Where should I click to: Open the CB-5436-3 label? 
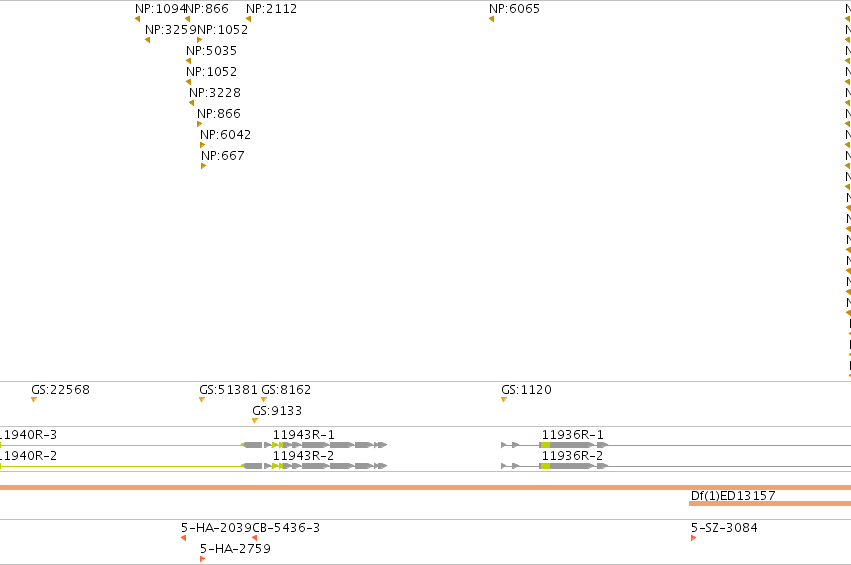click(286, 528)
